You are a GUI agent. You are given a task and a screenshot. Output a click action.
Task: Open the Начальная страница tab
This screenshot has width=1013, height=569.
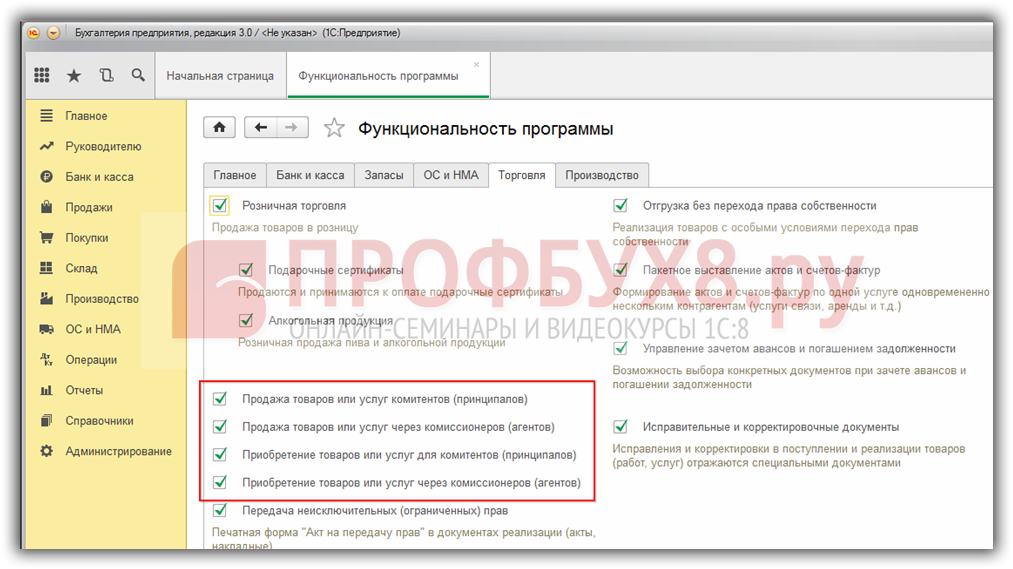pos(220,76)
